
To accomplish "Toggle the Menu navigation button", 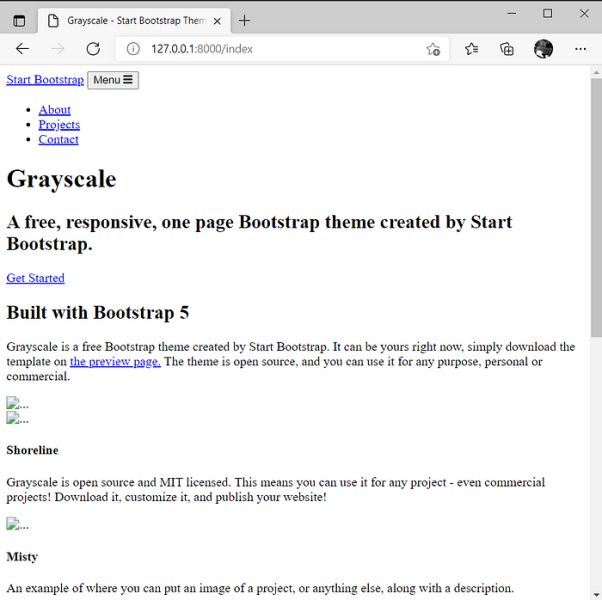I will pos(113,80).
